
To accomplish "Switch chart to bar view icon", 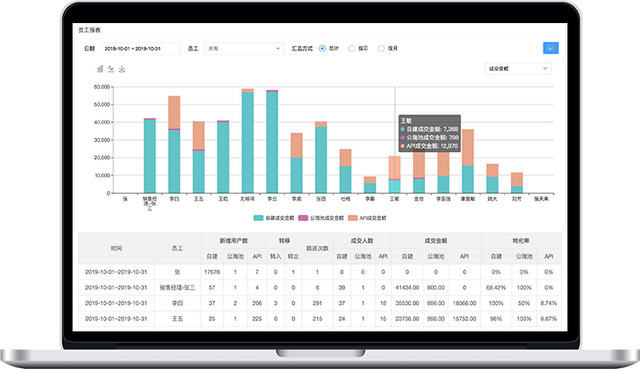I will tap(100, 69).
